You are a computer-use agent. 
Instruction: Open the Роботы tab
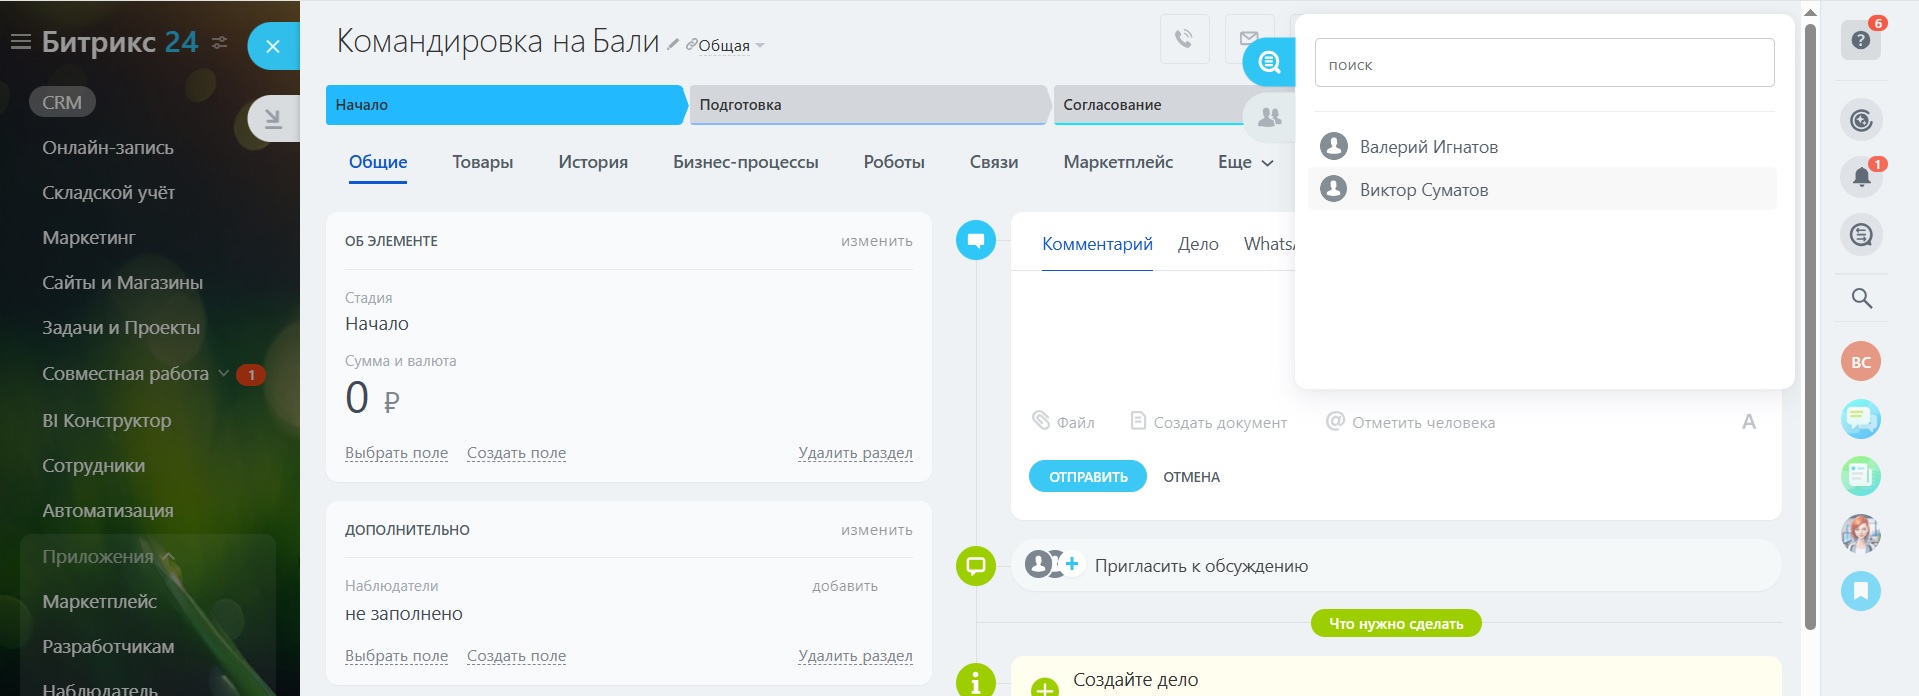[x=894, y=162]
